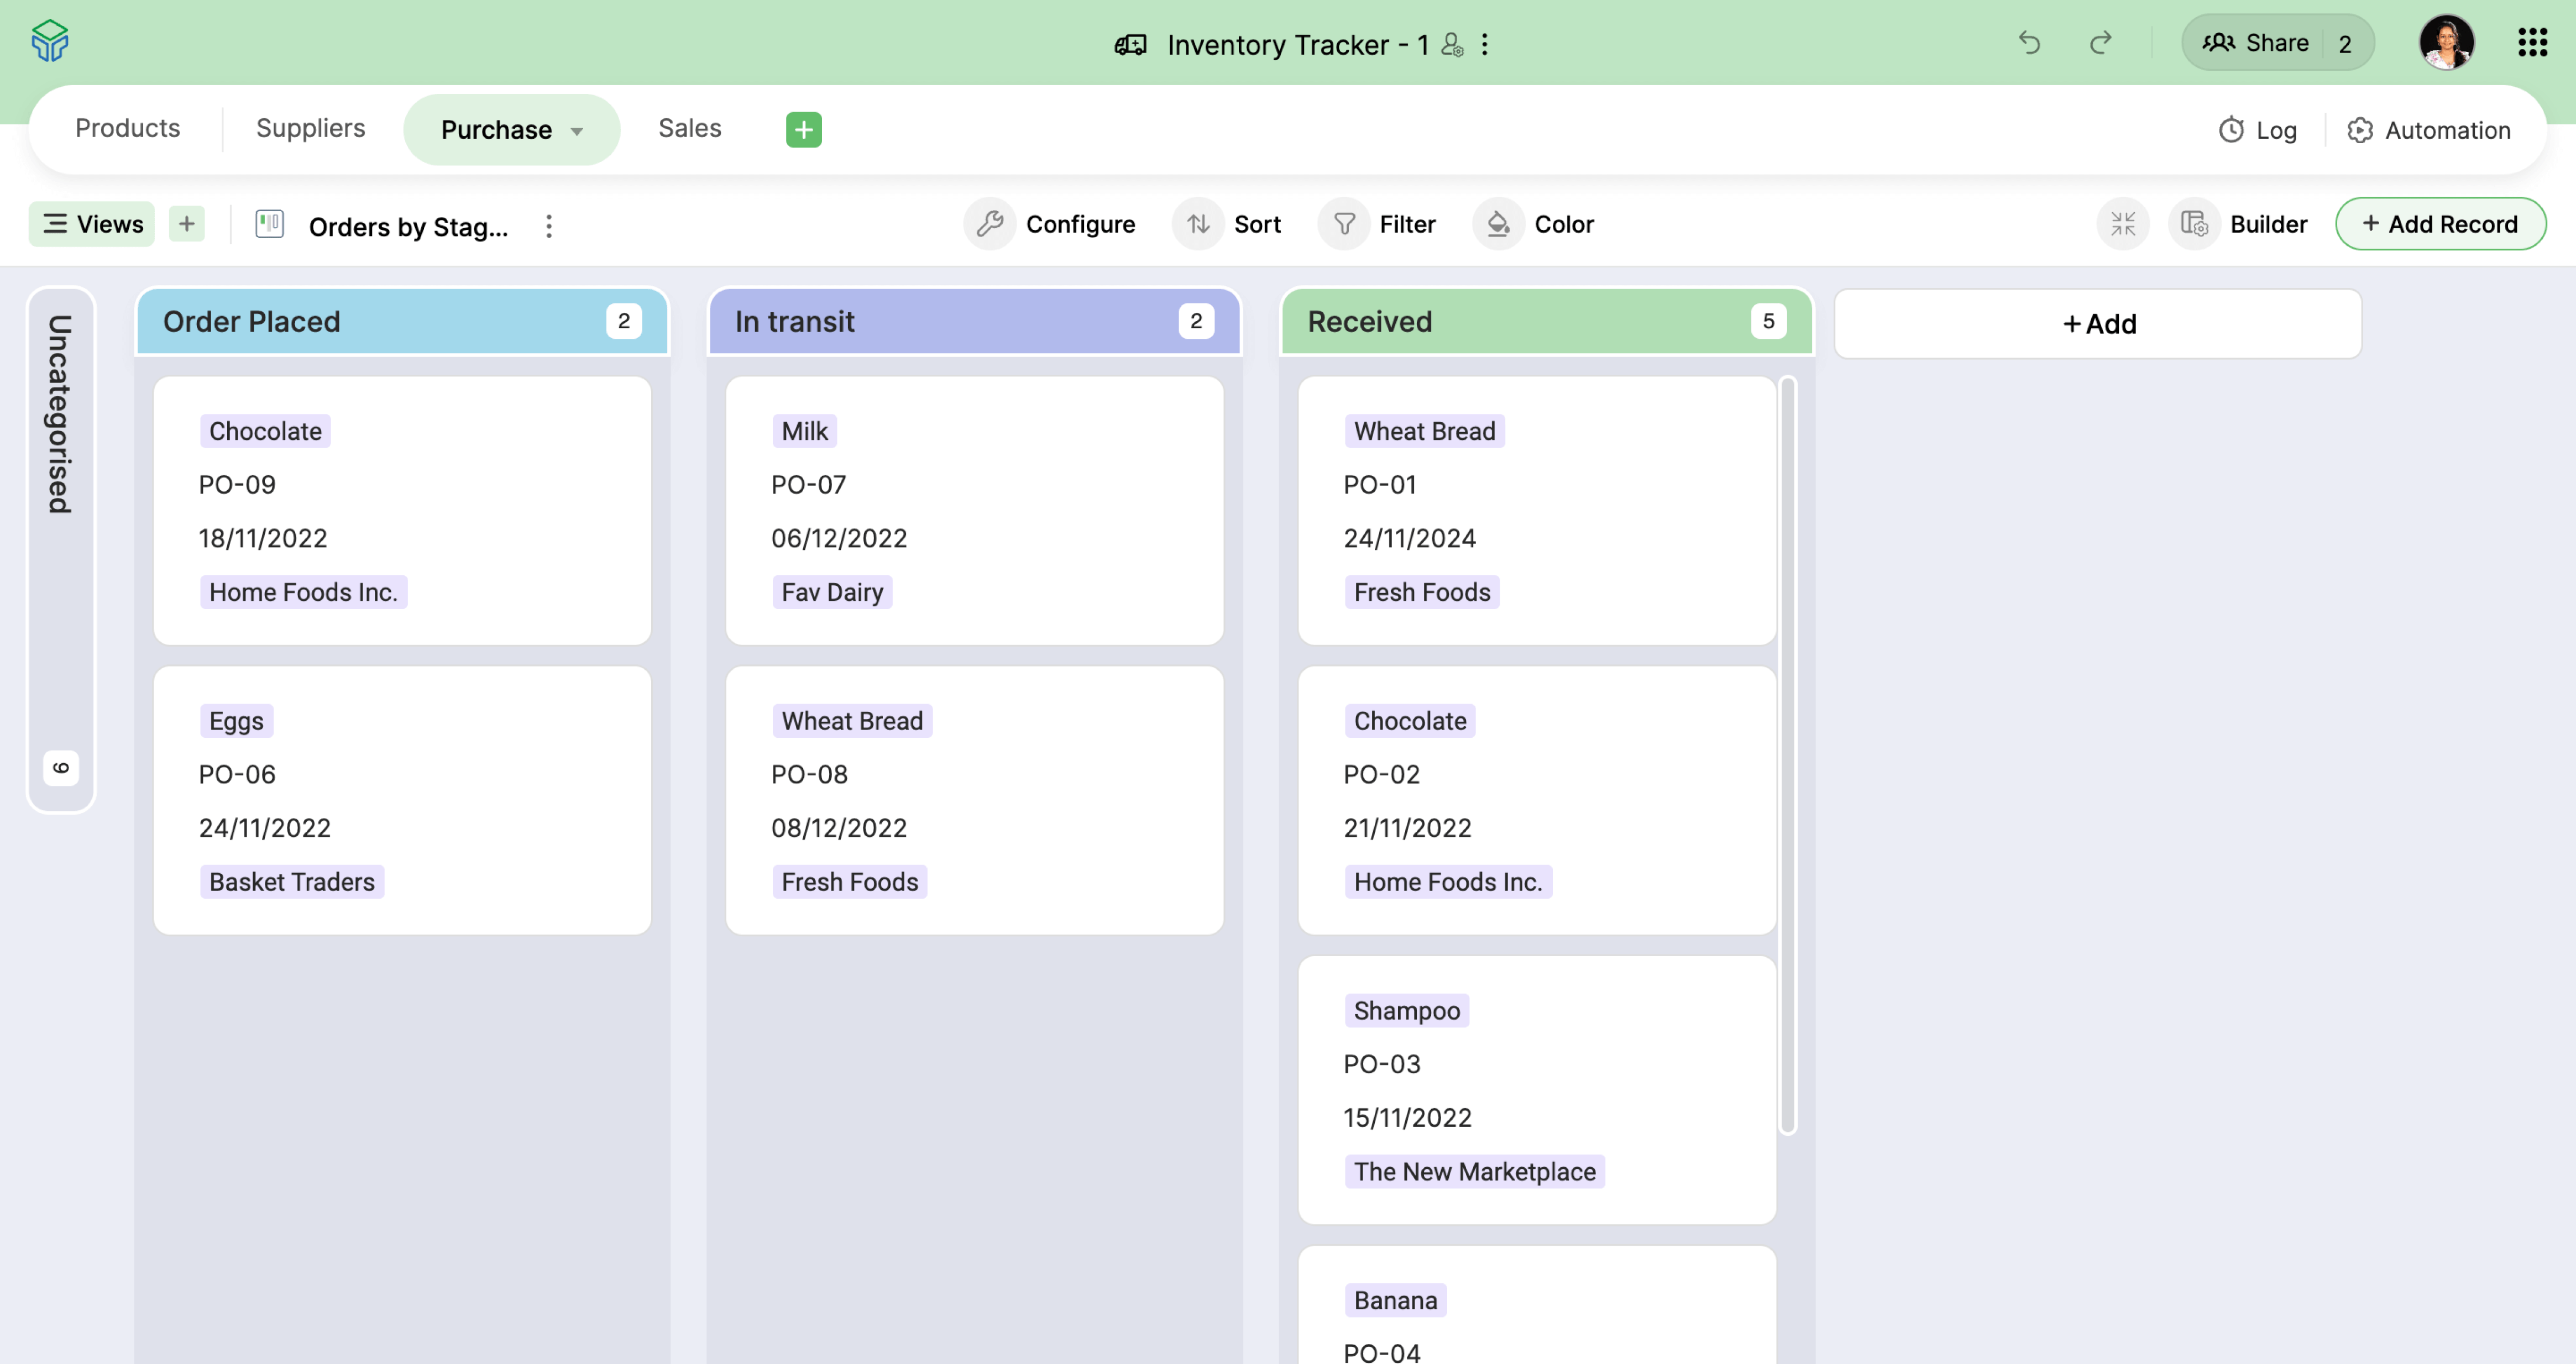The width and height of the screenshot is (2576, 1364).
Task: Switch to the Suppliers tab
Action: (310, 128)
